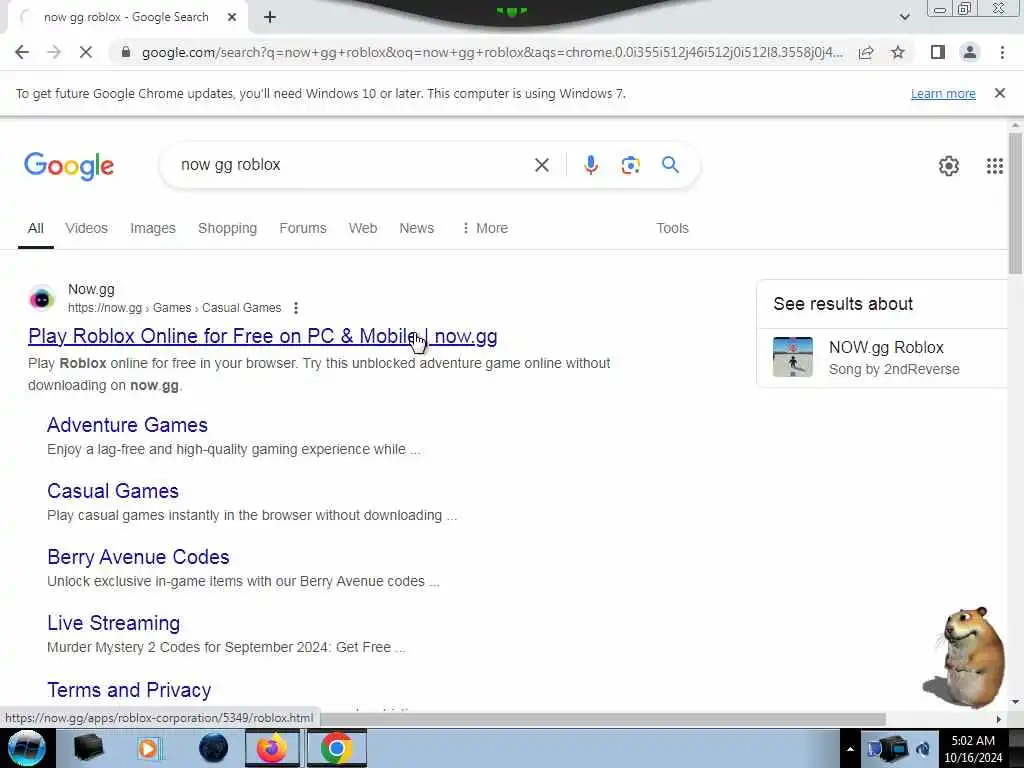Open the Adventure Games sitelink
The height and width of the screenshot is (768, 1024).
coord(127,424)
